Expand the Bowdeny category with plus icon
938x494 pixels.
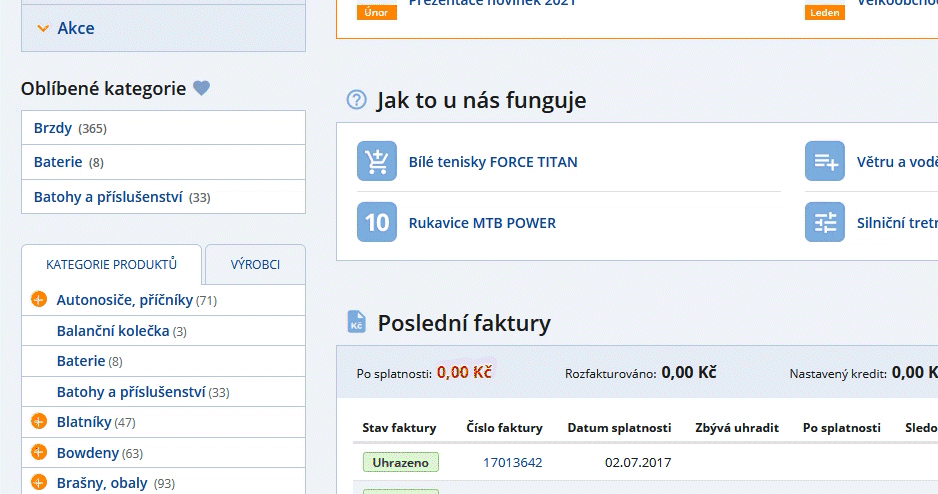coord(39,453)
